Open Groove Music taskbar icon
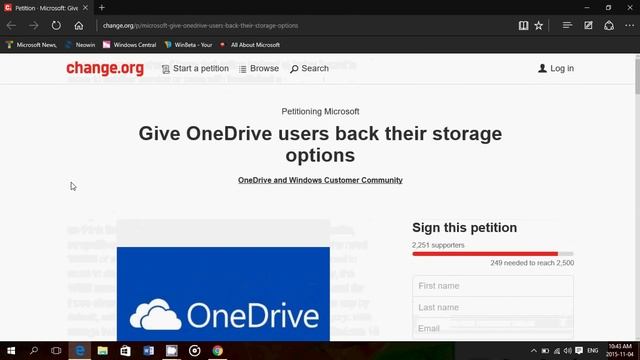The image size is (640, 360). pyautogui.click(x=195, y=351)
